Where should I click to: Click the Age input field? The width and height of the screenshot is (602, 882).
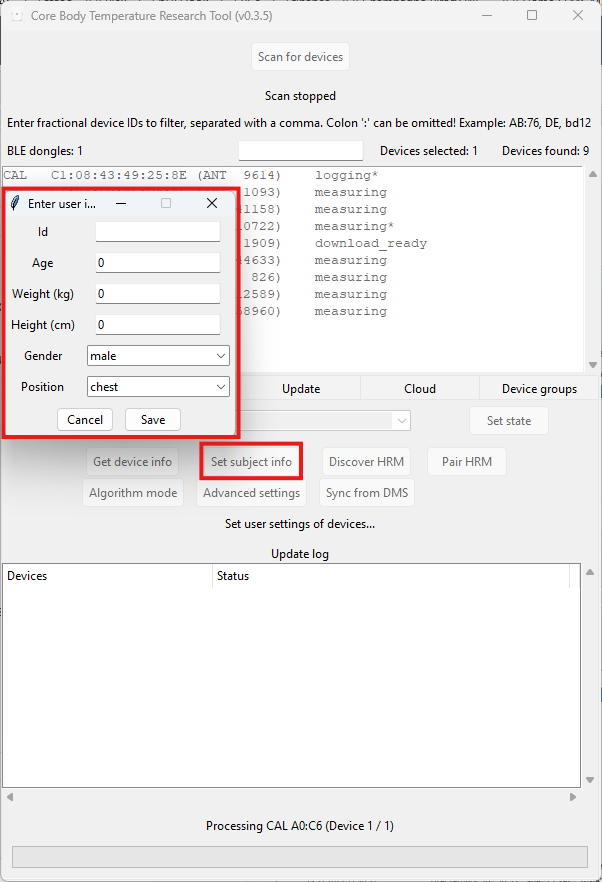coord(158,263)
